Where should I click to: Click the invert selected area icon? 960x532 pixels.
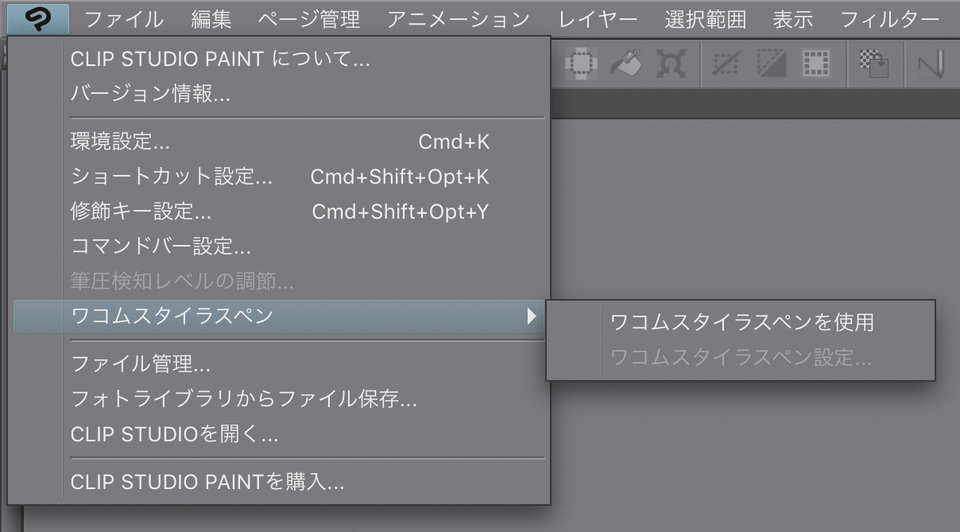point(770,64)
